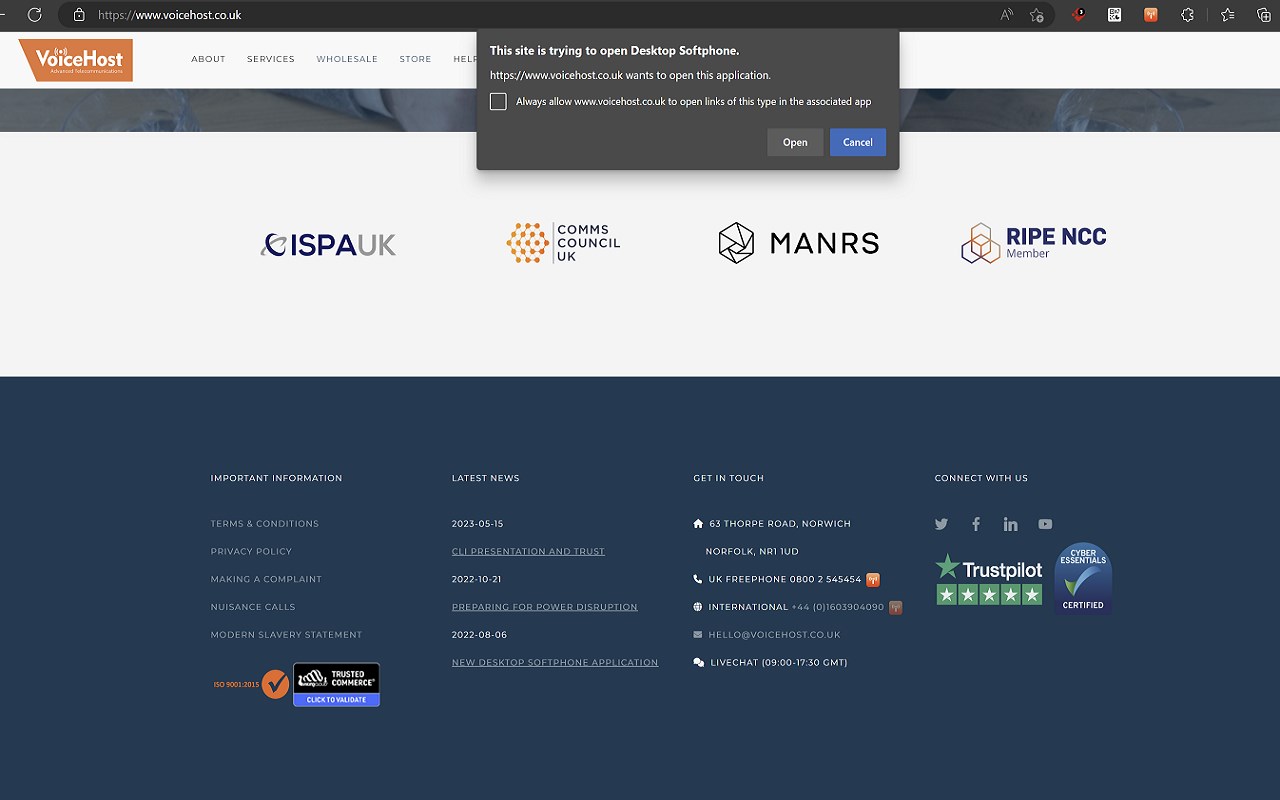Screen dimensions: 1280x800
Task: View site info via the padlock icon
Action: (79, 15)
